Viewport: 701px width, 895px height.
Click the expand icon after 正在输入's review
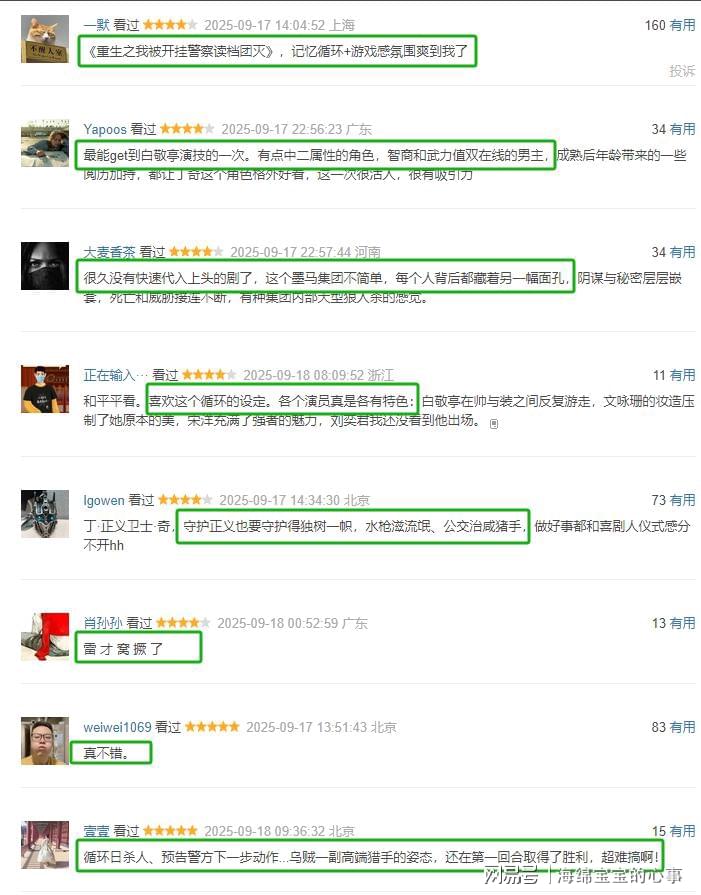pos(494,424)
